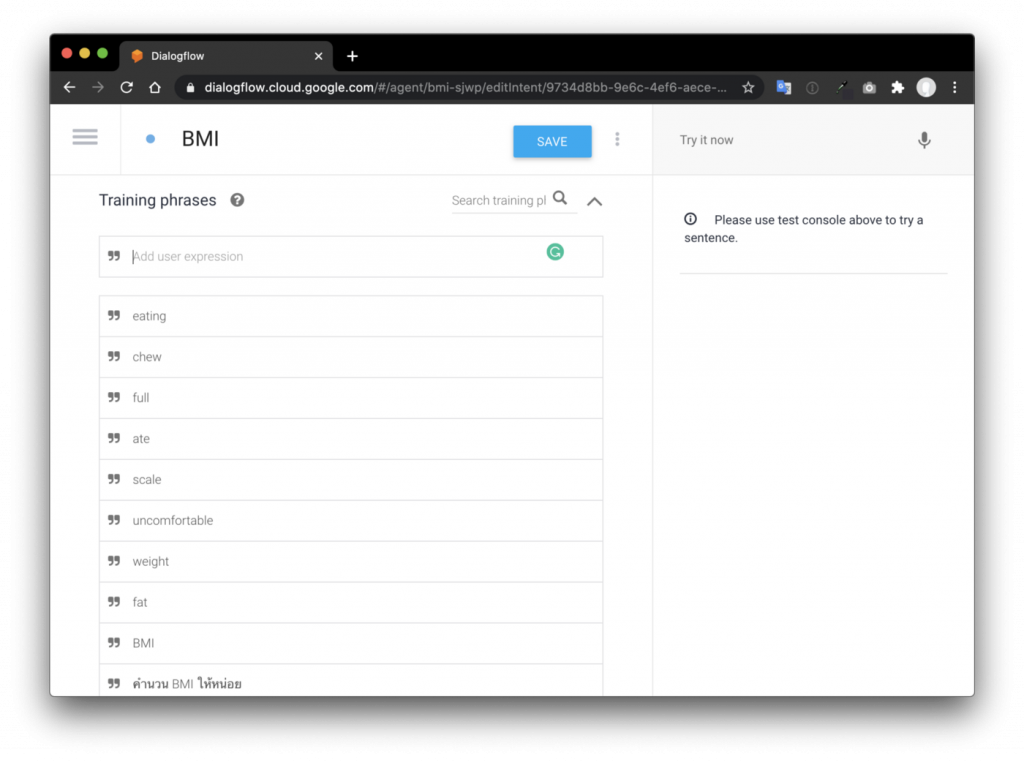1024x762 pixels.
Task: Click the quote icon of 'uncomfortable' row
Action: click(114, 520)
